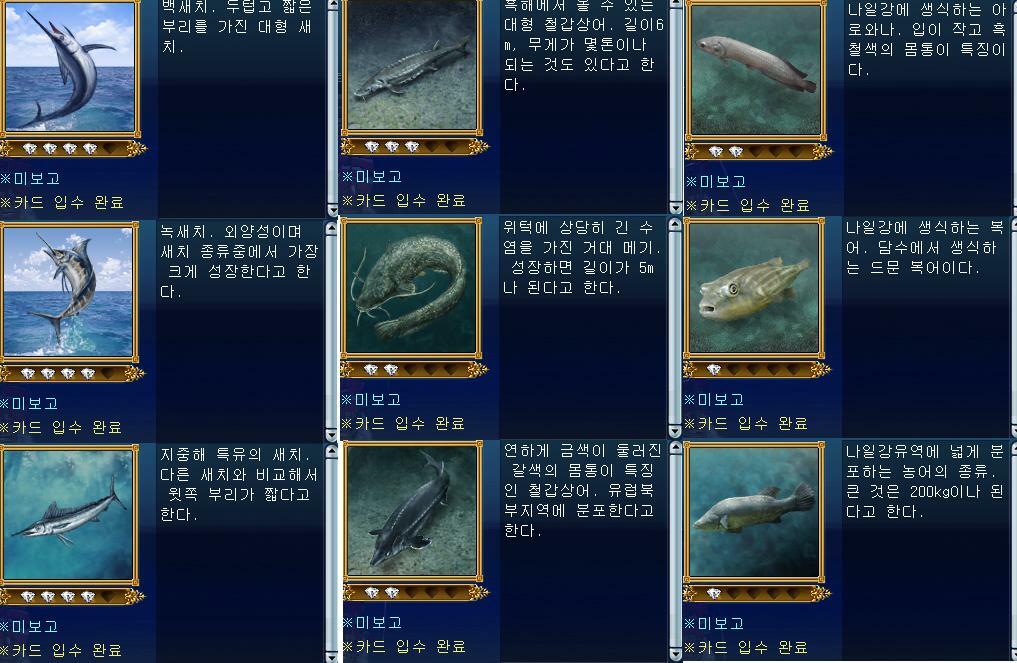Image resolution: width=1017 pixels, height=663 pixels.
Task: Click the gem rating bar under pufferfish card
Action: coord(754,370)
